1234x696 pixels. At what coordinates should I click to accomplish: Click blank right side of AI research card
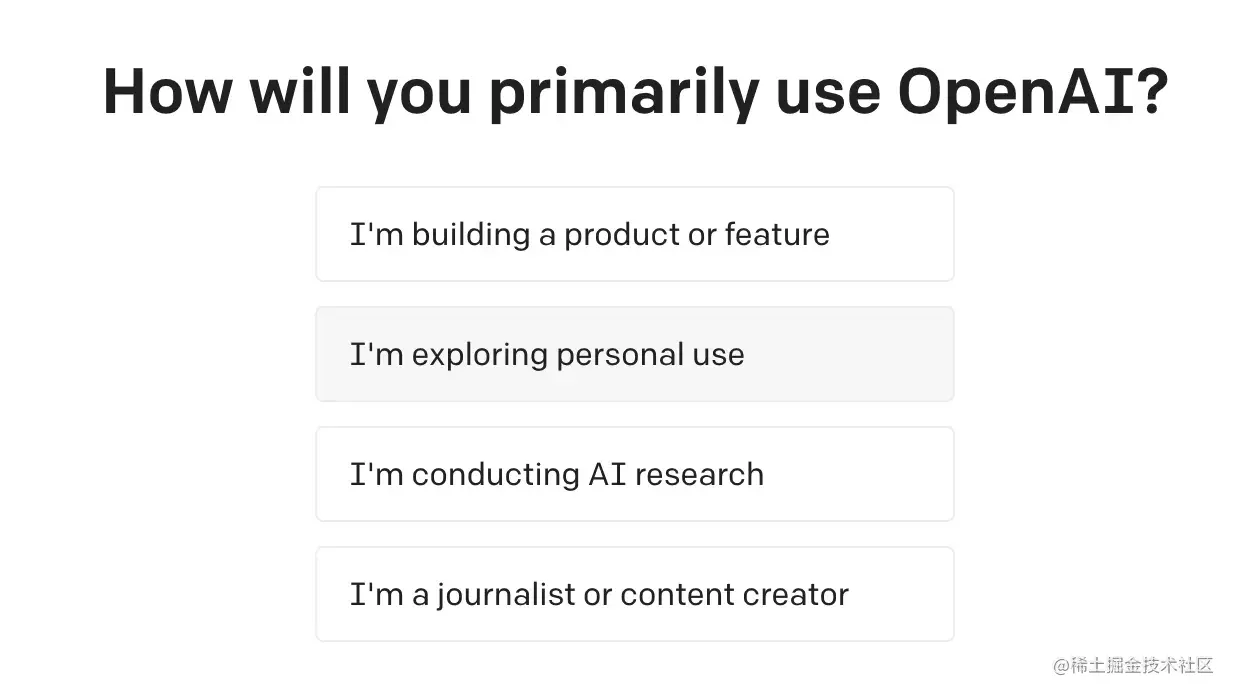click(x=858, y=474)
